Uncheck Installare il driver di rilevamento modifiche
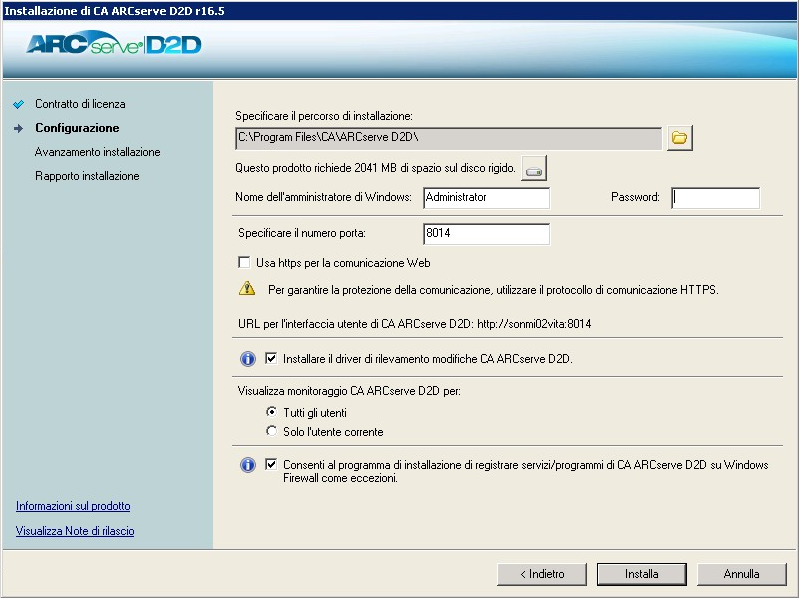 point(271,359)
